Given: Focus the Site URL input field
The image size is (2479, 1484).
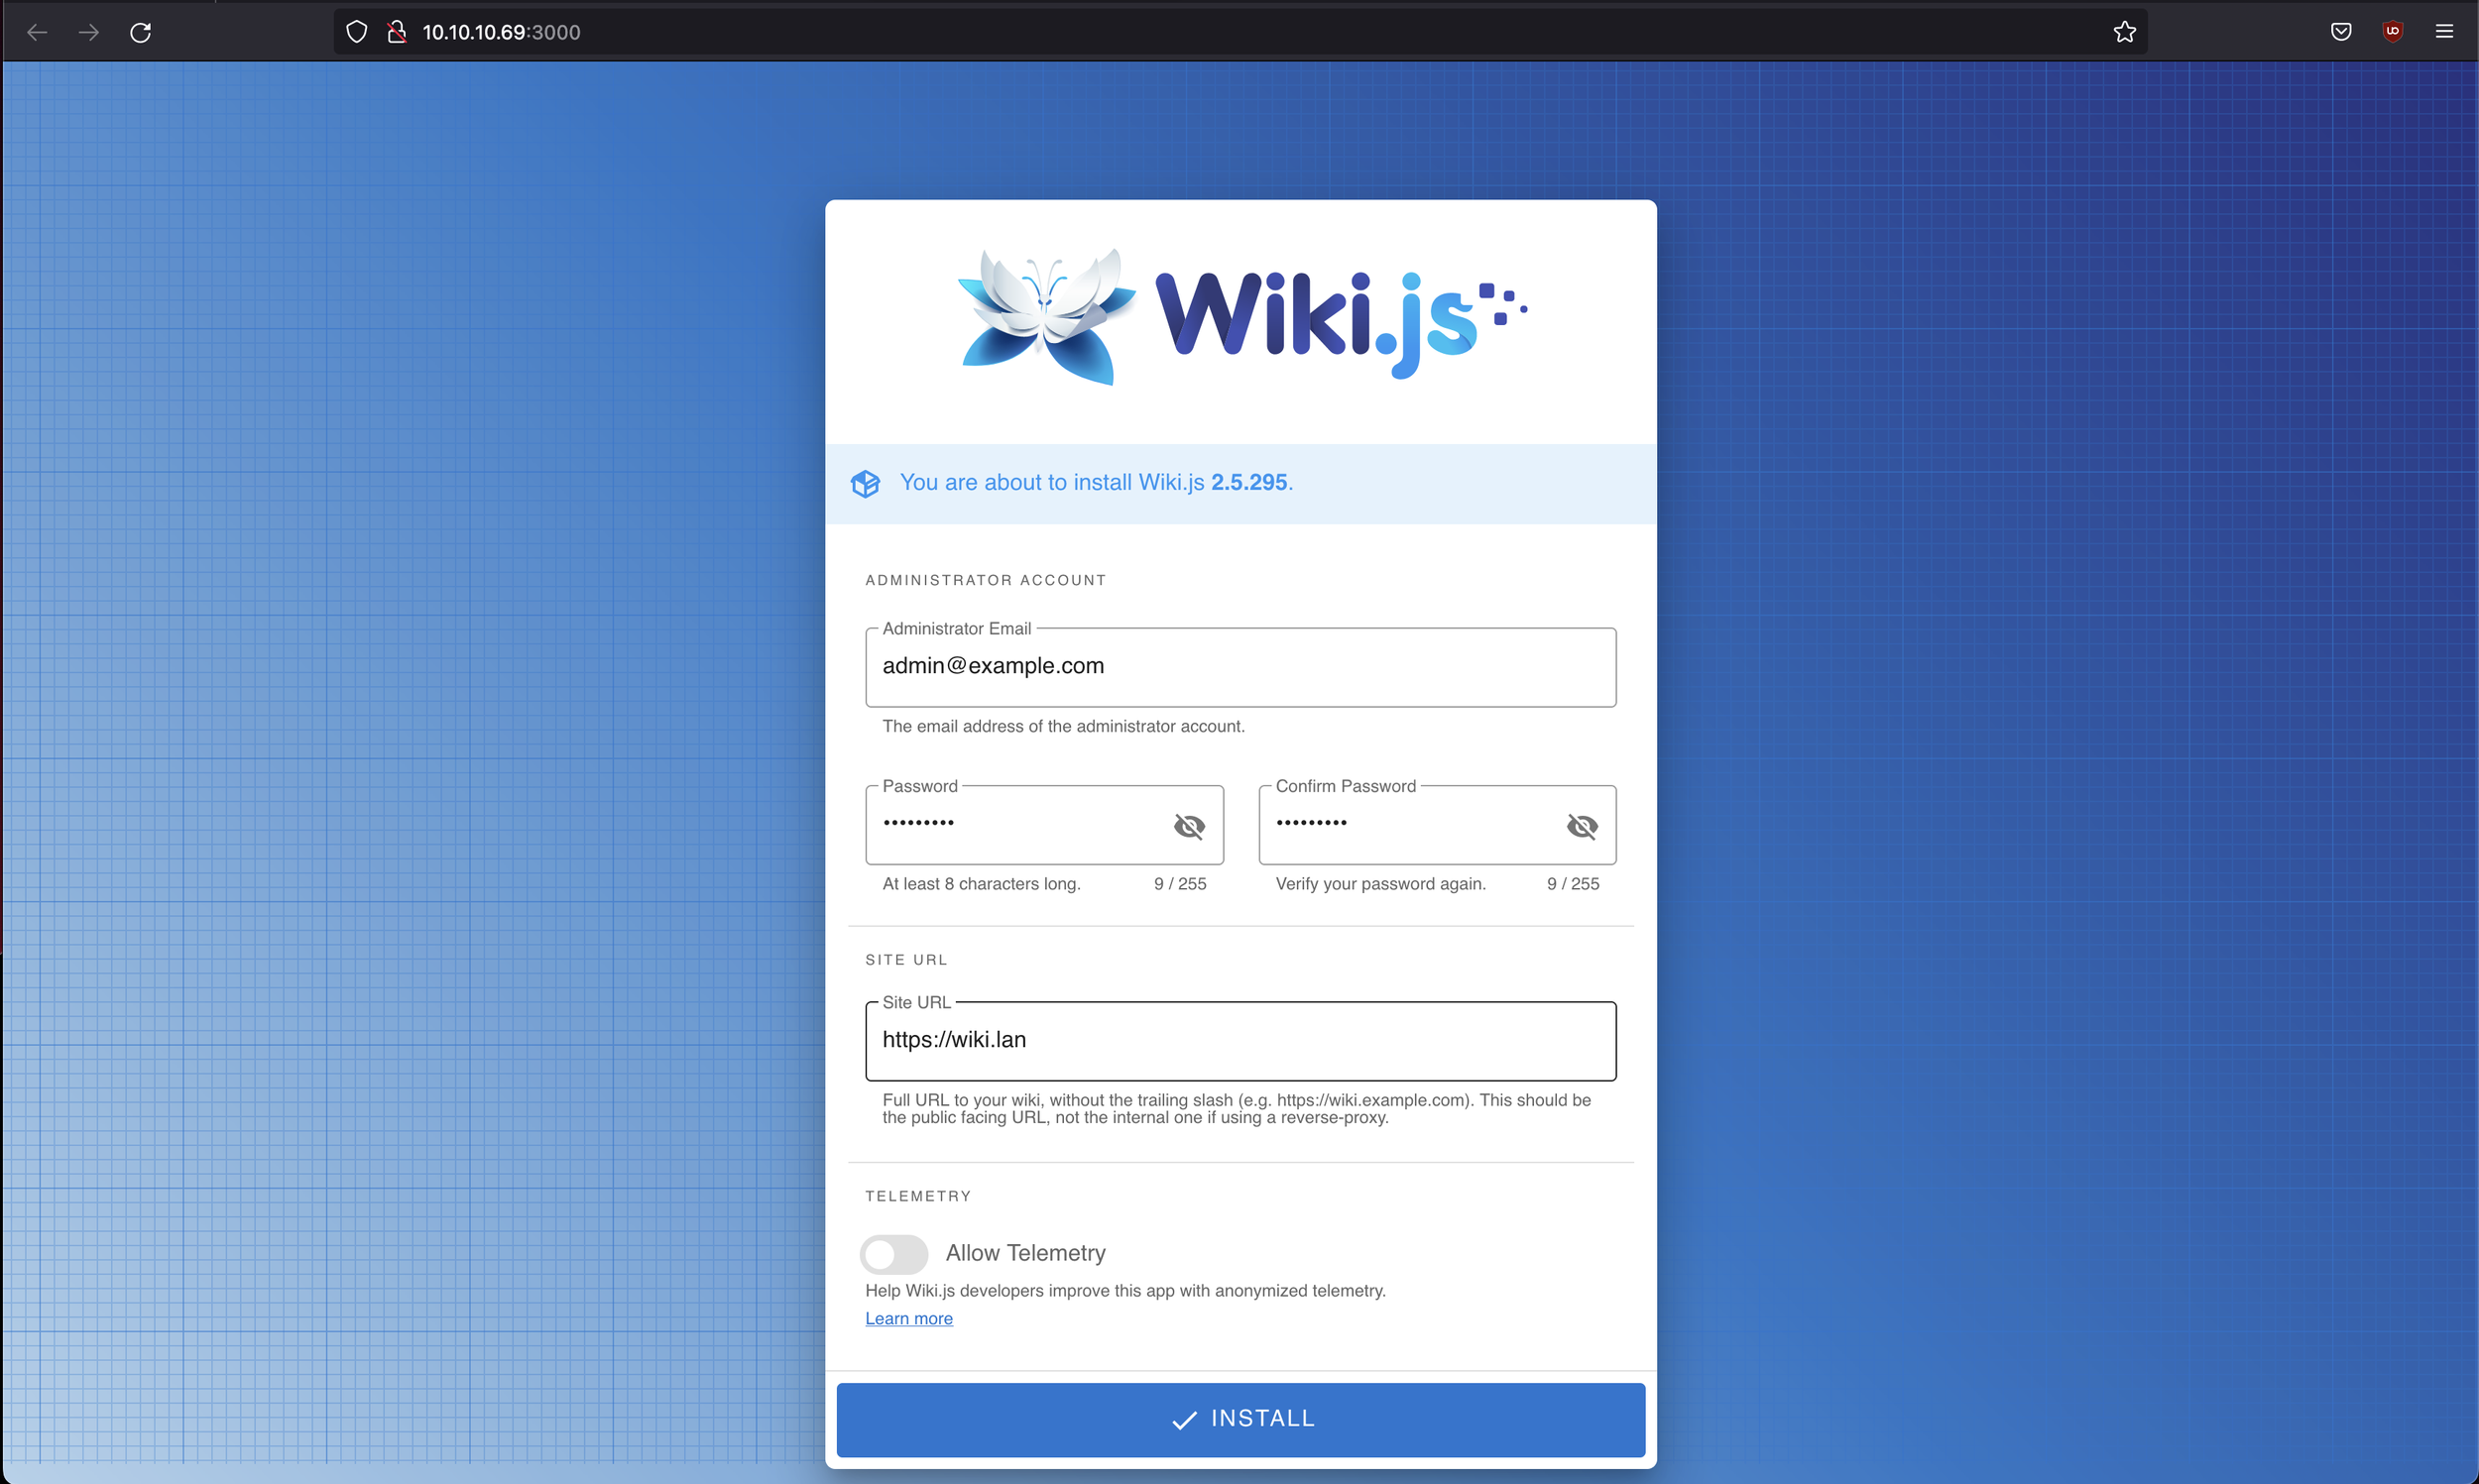Looking at the screenshot, I should coord(1241,1041).
